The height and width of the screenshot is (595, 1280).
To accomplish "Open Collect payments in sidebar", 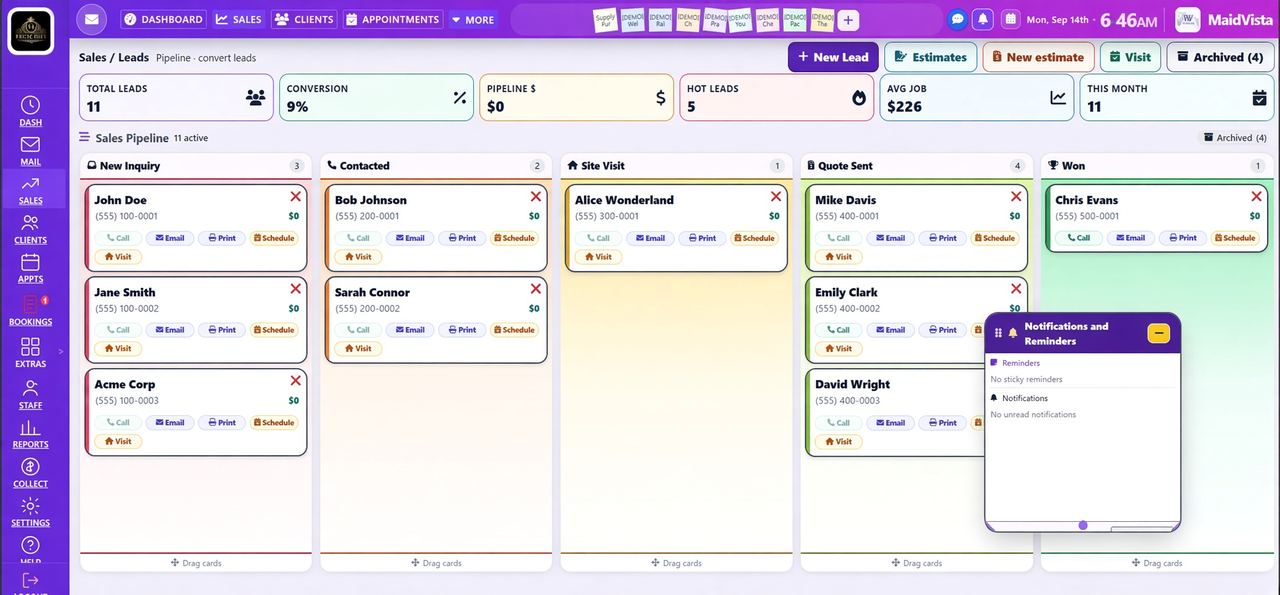I will (30, 472).
